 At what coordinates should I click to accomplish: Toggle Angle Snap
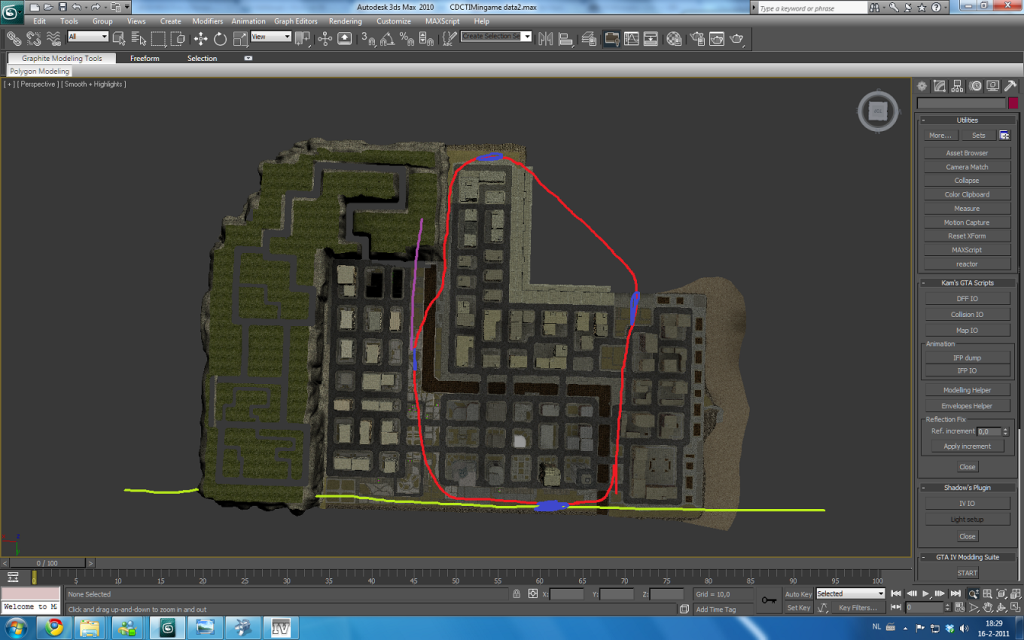(x=387, y=39)
